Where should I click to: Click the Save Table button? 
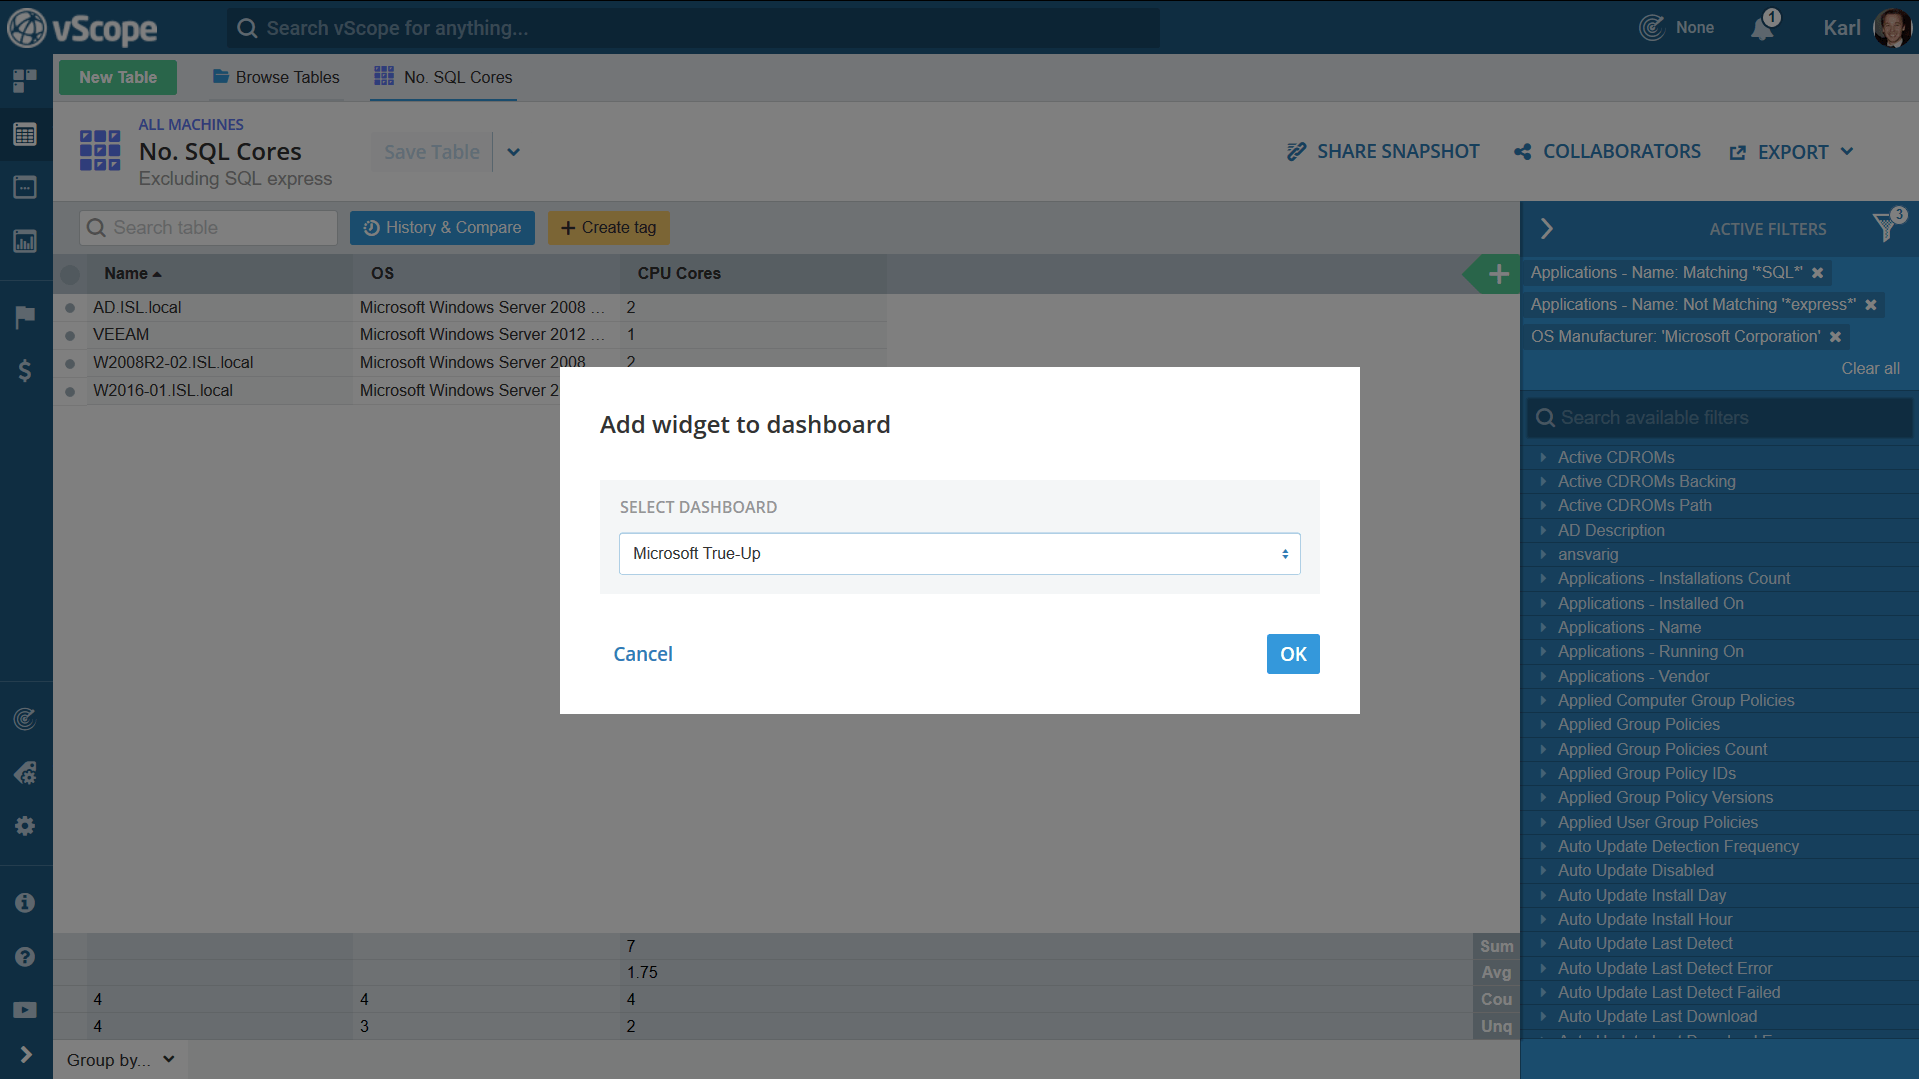[x=431, y=152]
